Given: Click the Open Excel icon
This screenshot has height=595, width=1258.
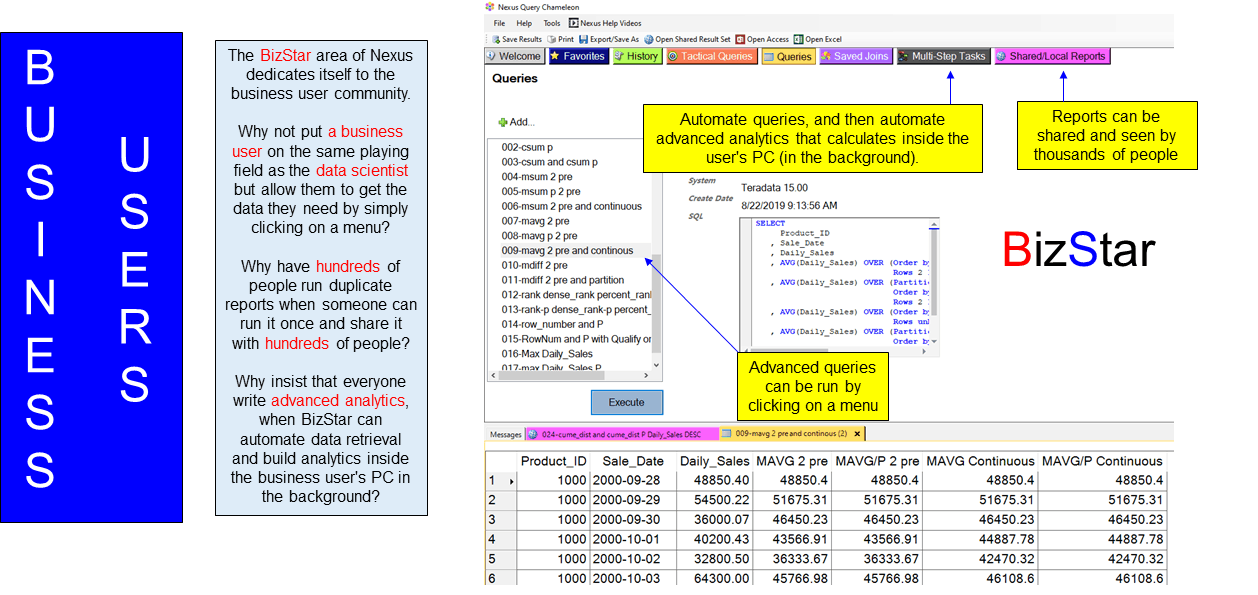Looking at the screenshot, I should [x=798, y=40].
